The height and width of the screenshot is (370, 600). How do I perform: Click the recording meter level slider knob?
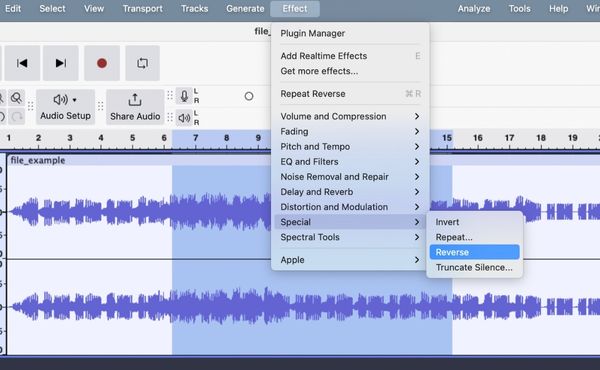pyautogui.click(x=249, y=96)
